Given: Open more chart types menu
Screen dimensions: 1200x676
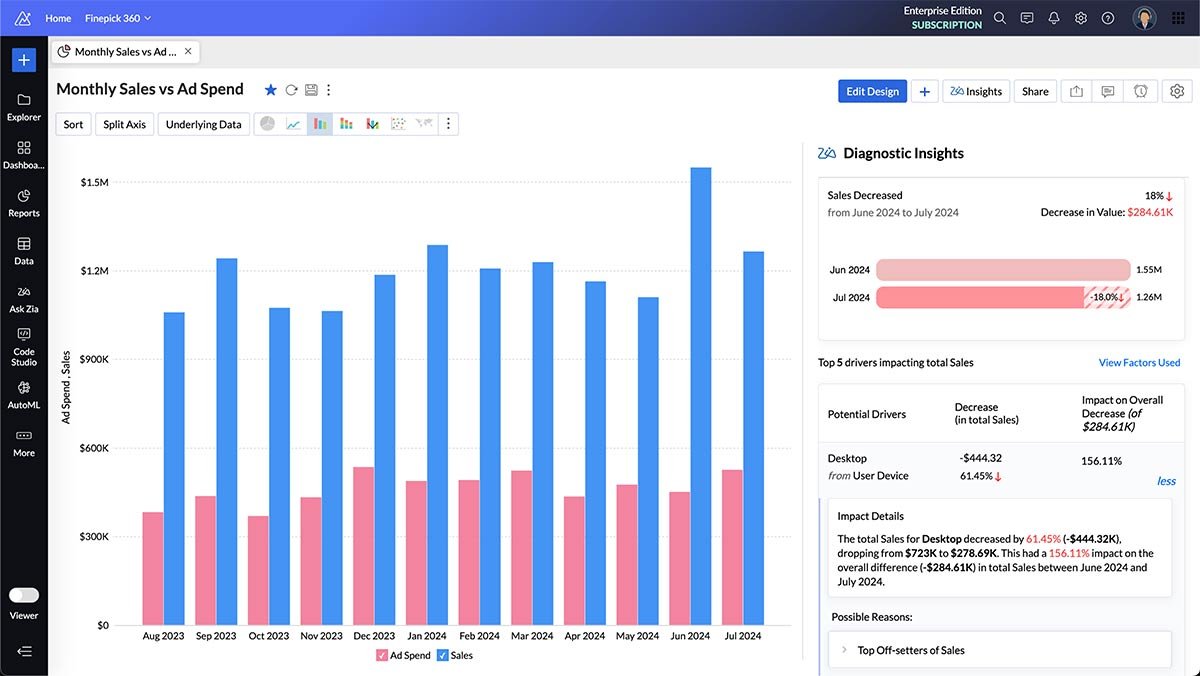Looking at the screenshot, I should coord(448,124).
